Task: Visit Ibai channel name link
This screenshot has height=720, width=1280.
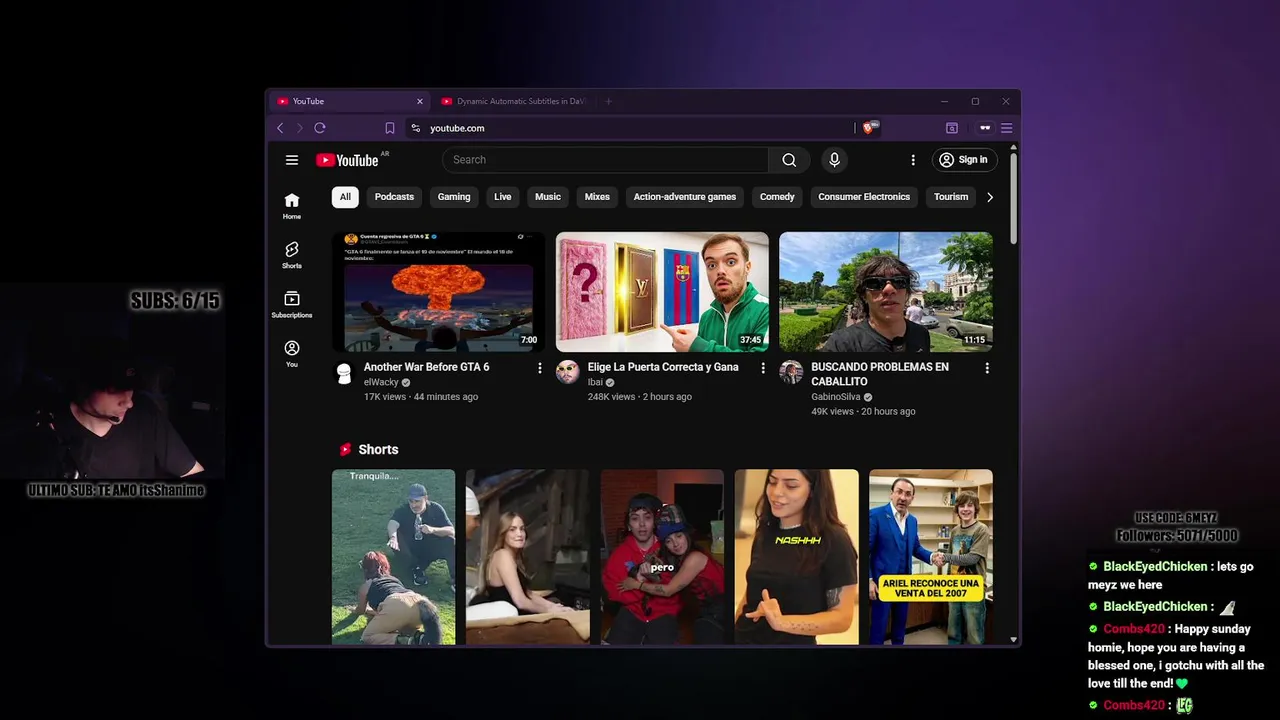Action: click(x=595, y=382)
